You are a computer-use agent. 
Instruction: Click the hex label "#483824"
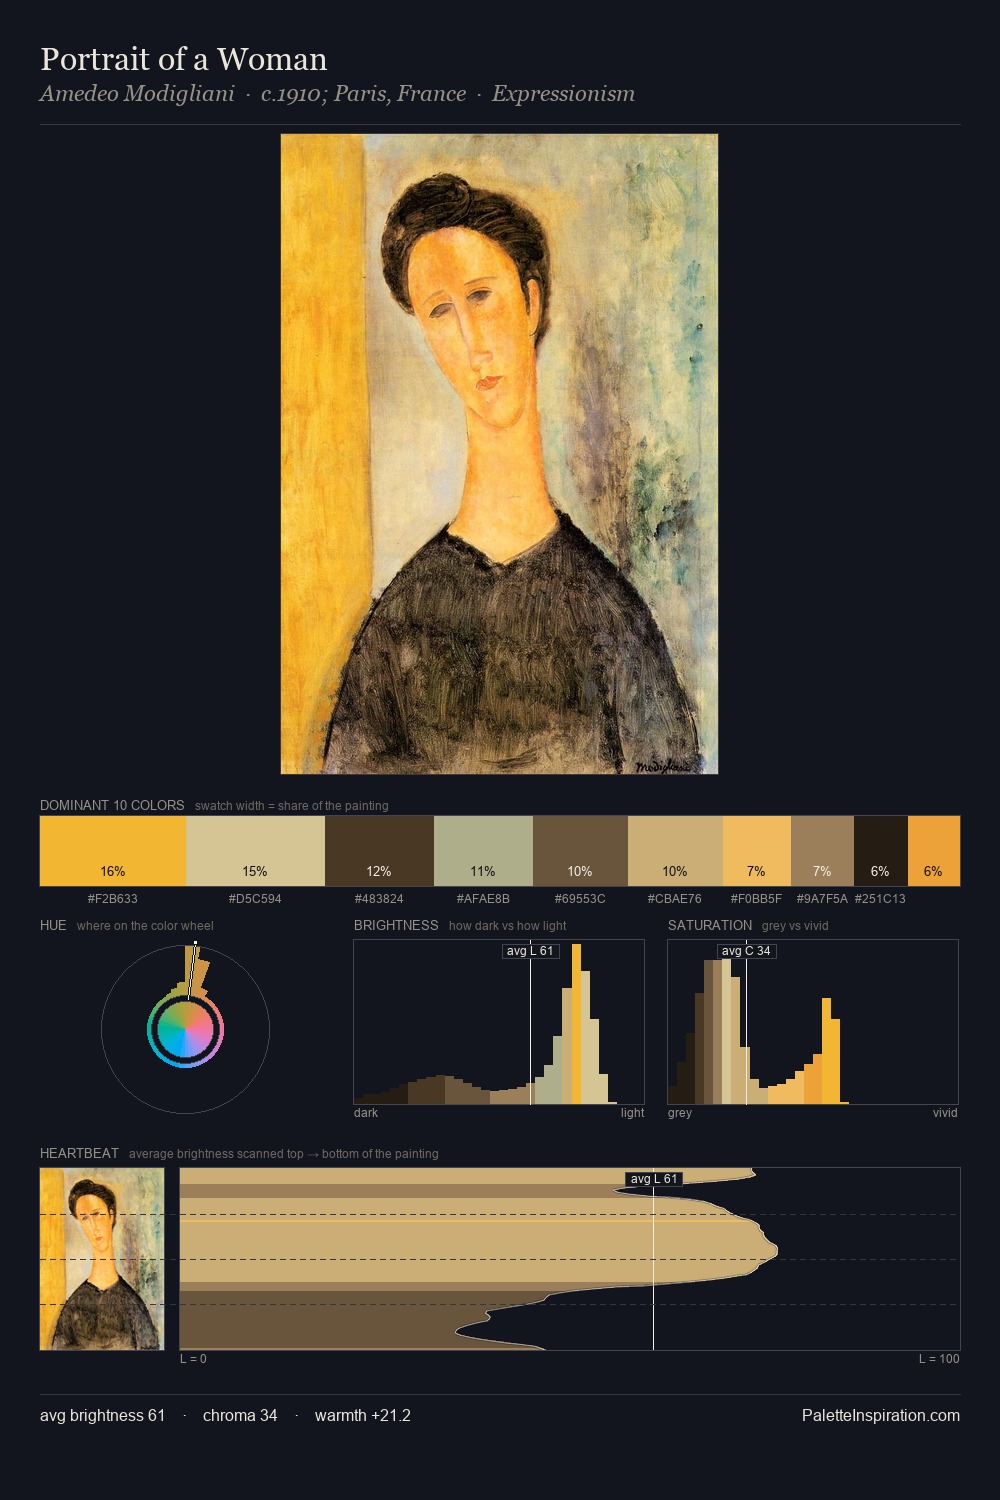[379, 899]
